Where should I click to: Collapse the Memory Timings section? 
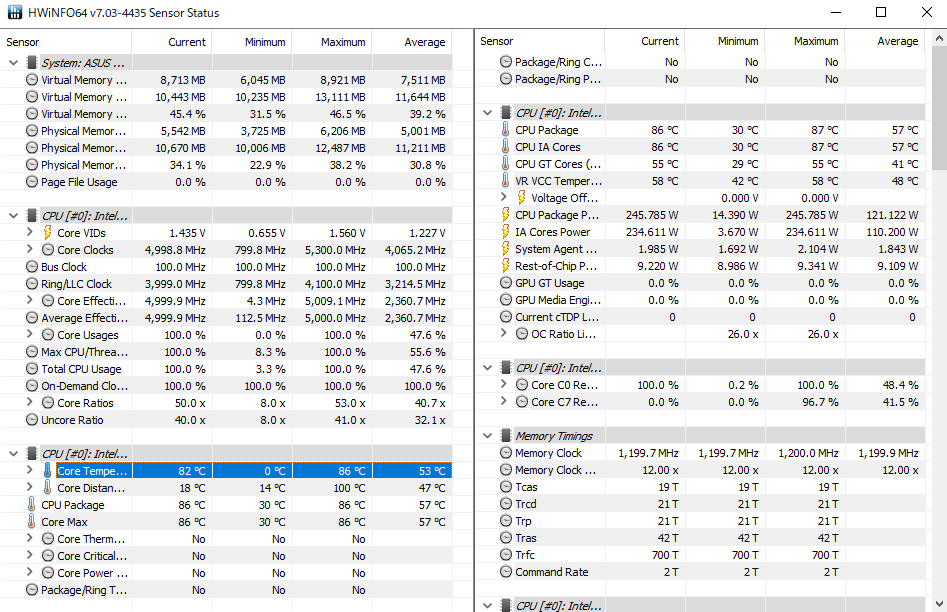point(487,436)
